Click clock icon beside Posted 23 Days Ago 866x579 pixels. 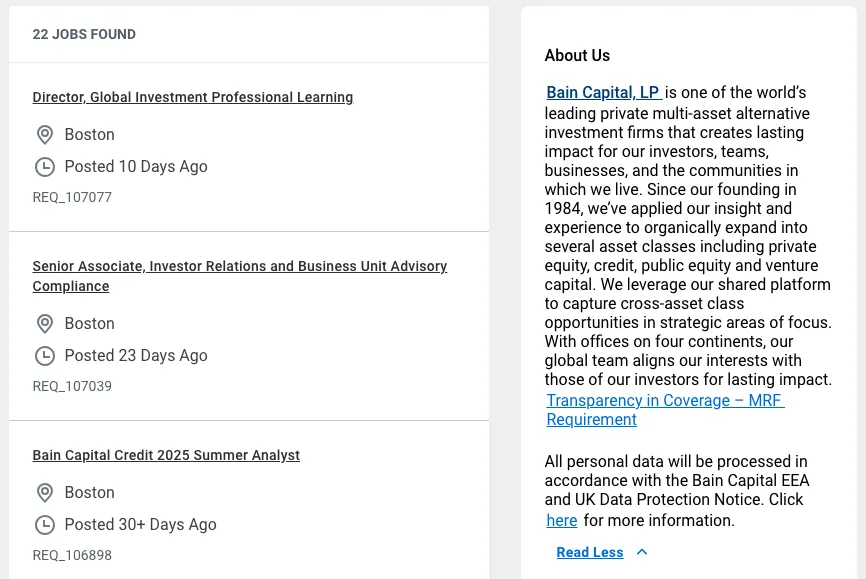(x=45, y=356)
